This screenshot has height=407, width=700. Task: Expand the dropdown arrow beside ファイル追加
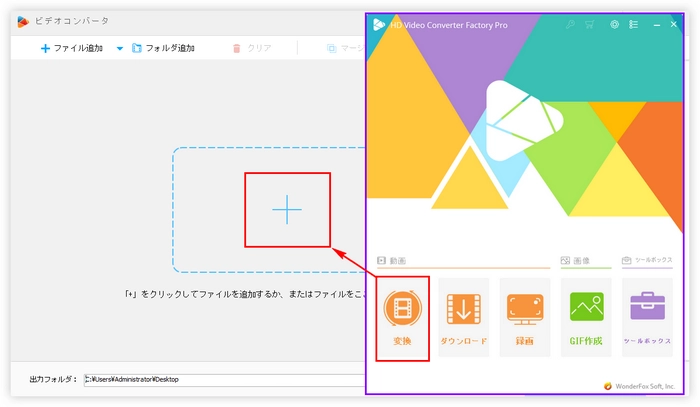(120, 48)
